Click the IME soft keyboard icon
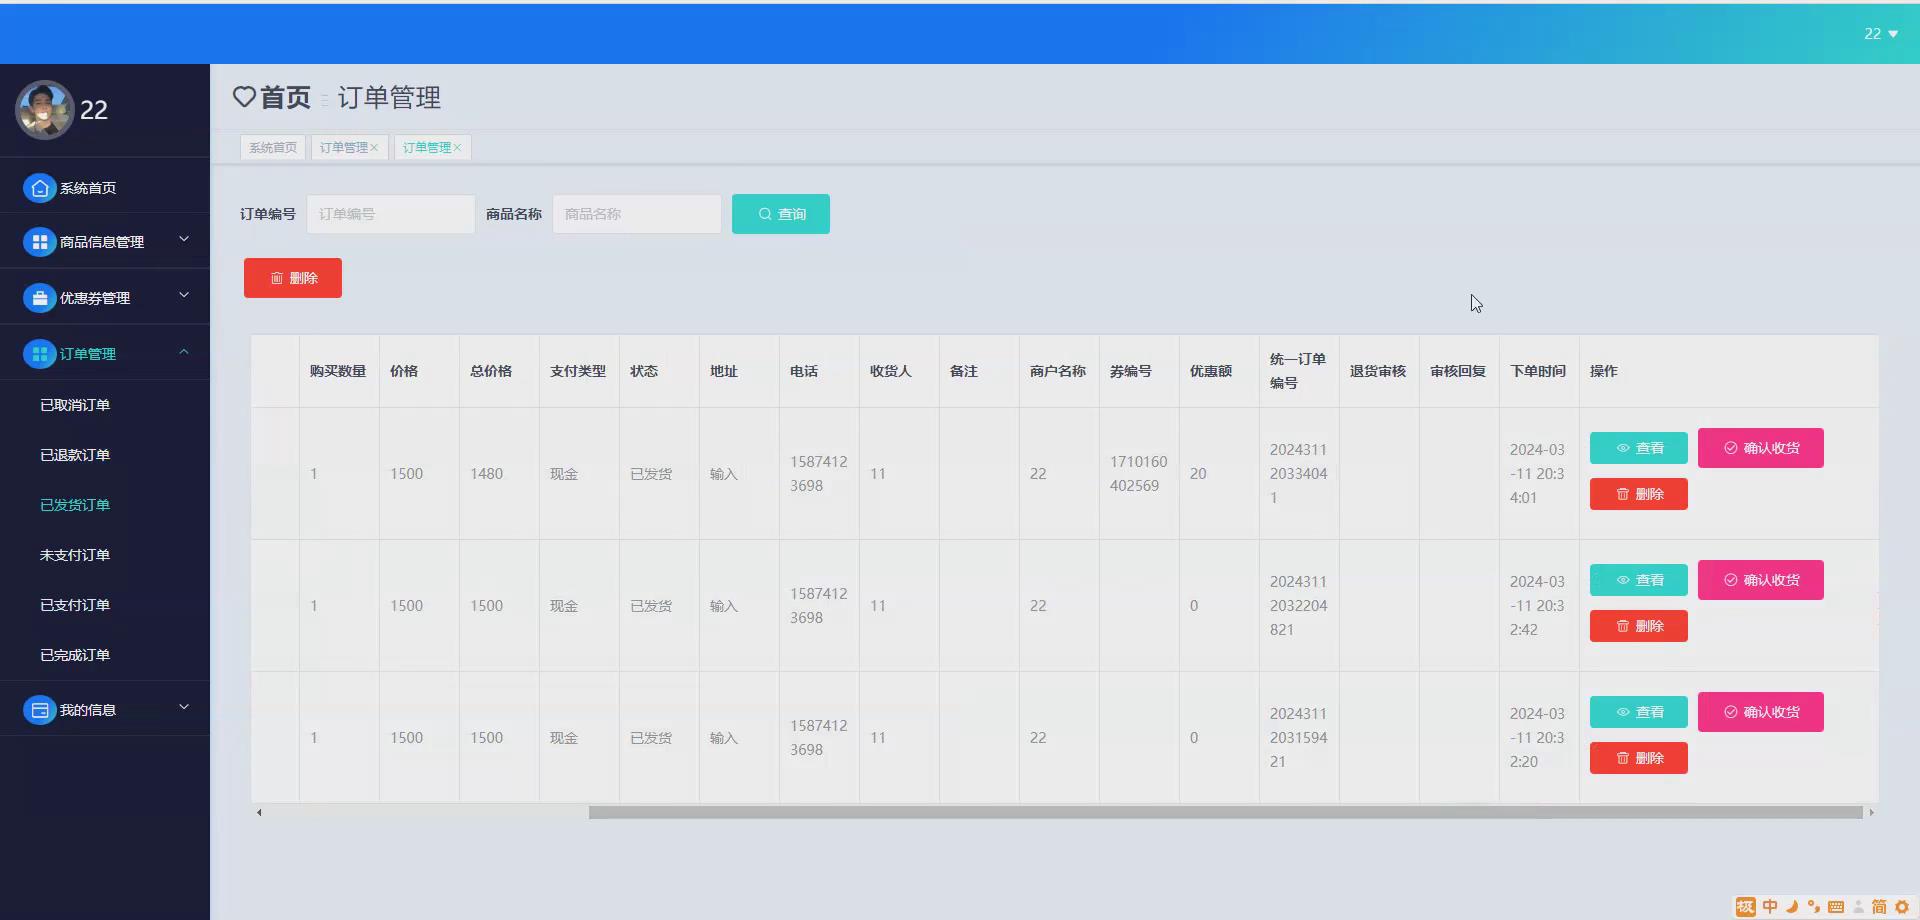This screenshot has width=1920, height=920. coord(1836,907)
